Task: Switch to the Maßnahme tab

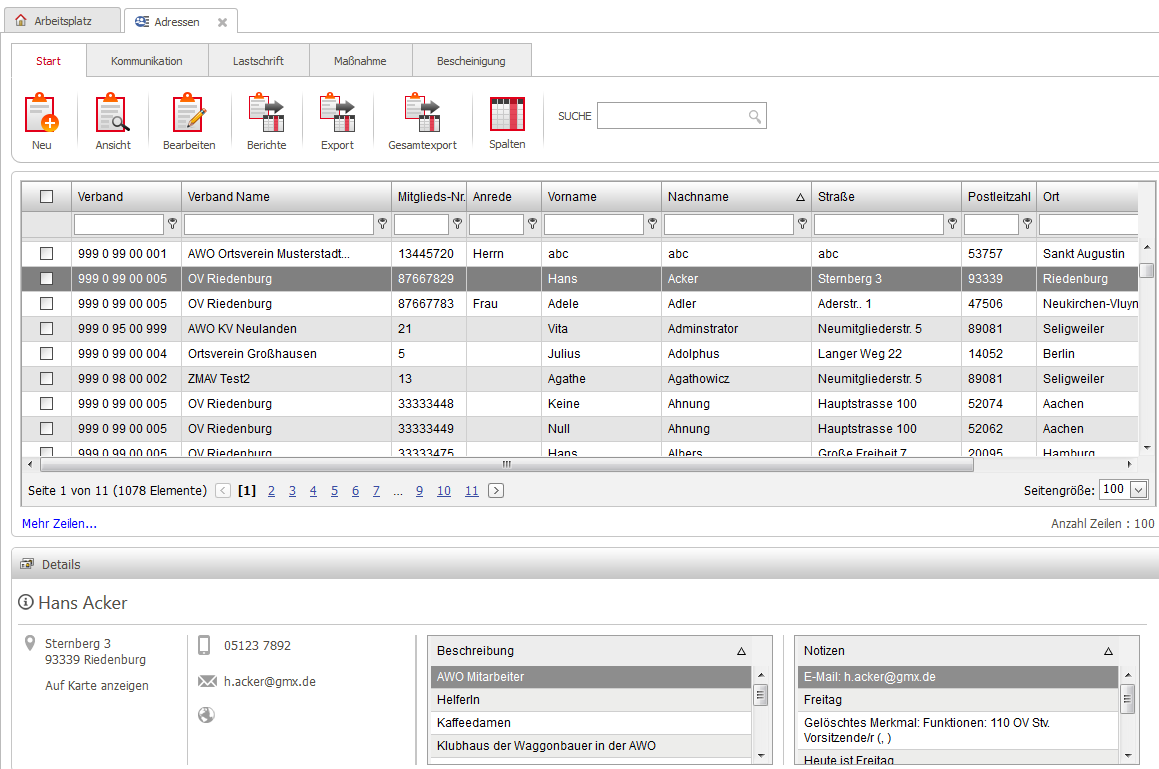Action: [x=360, y=61]
